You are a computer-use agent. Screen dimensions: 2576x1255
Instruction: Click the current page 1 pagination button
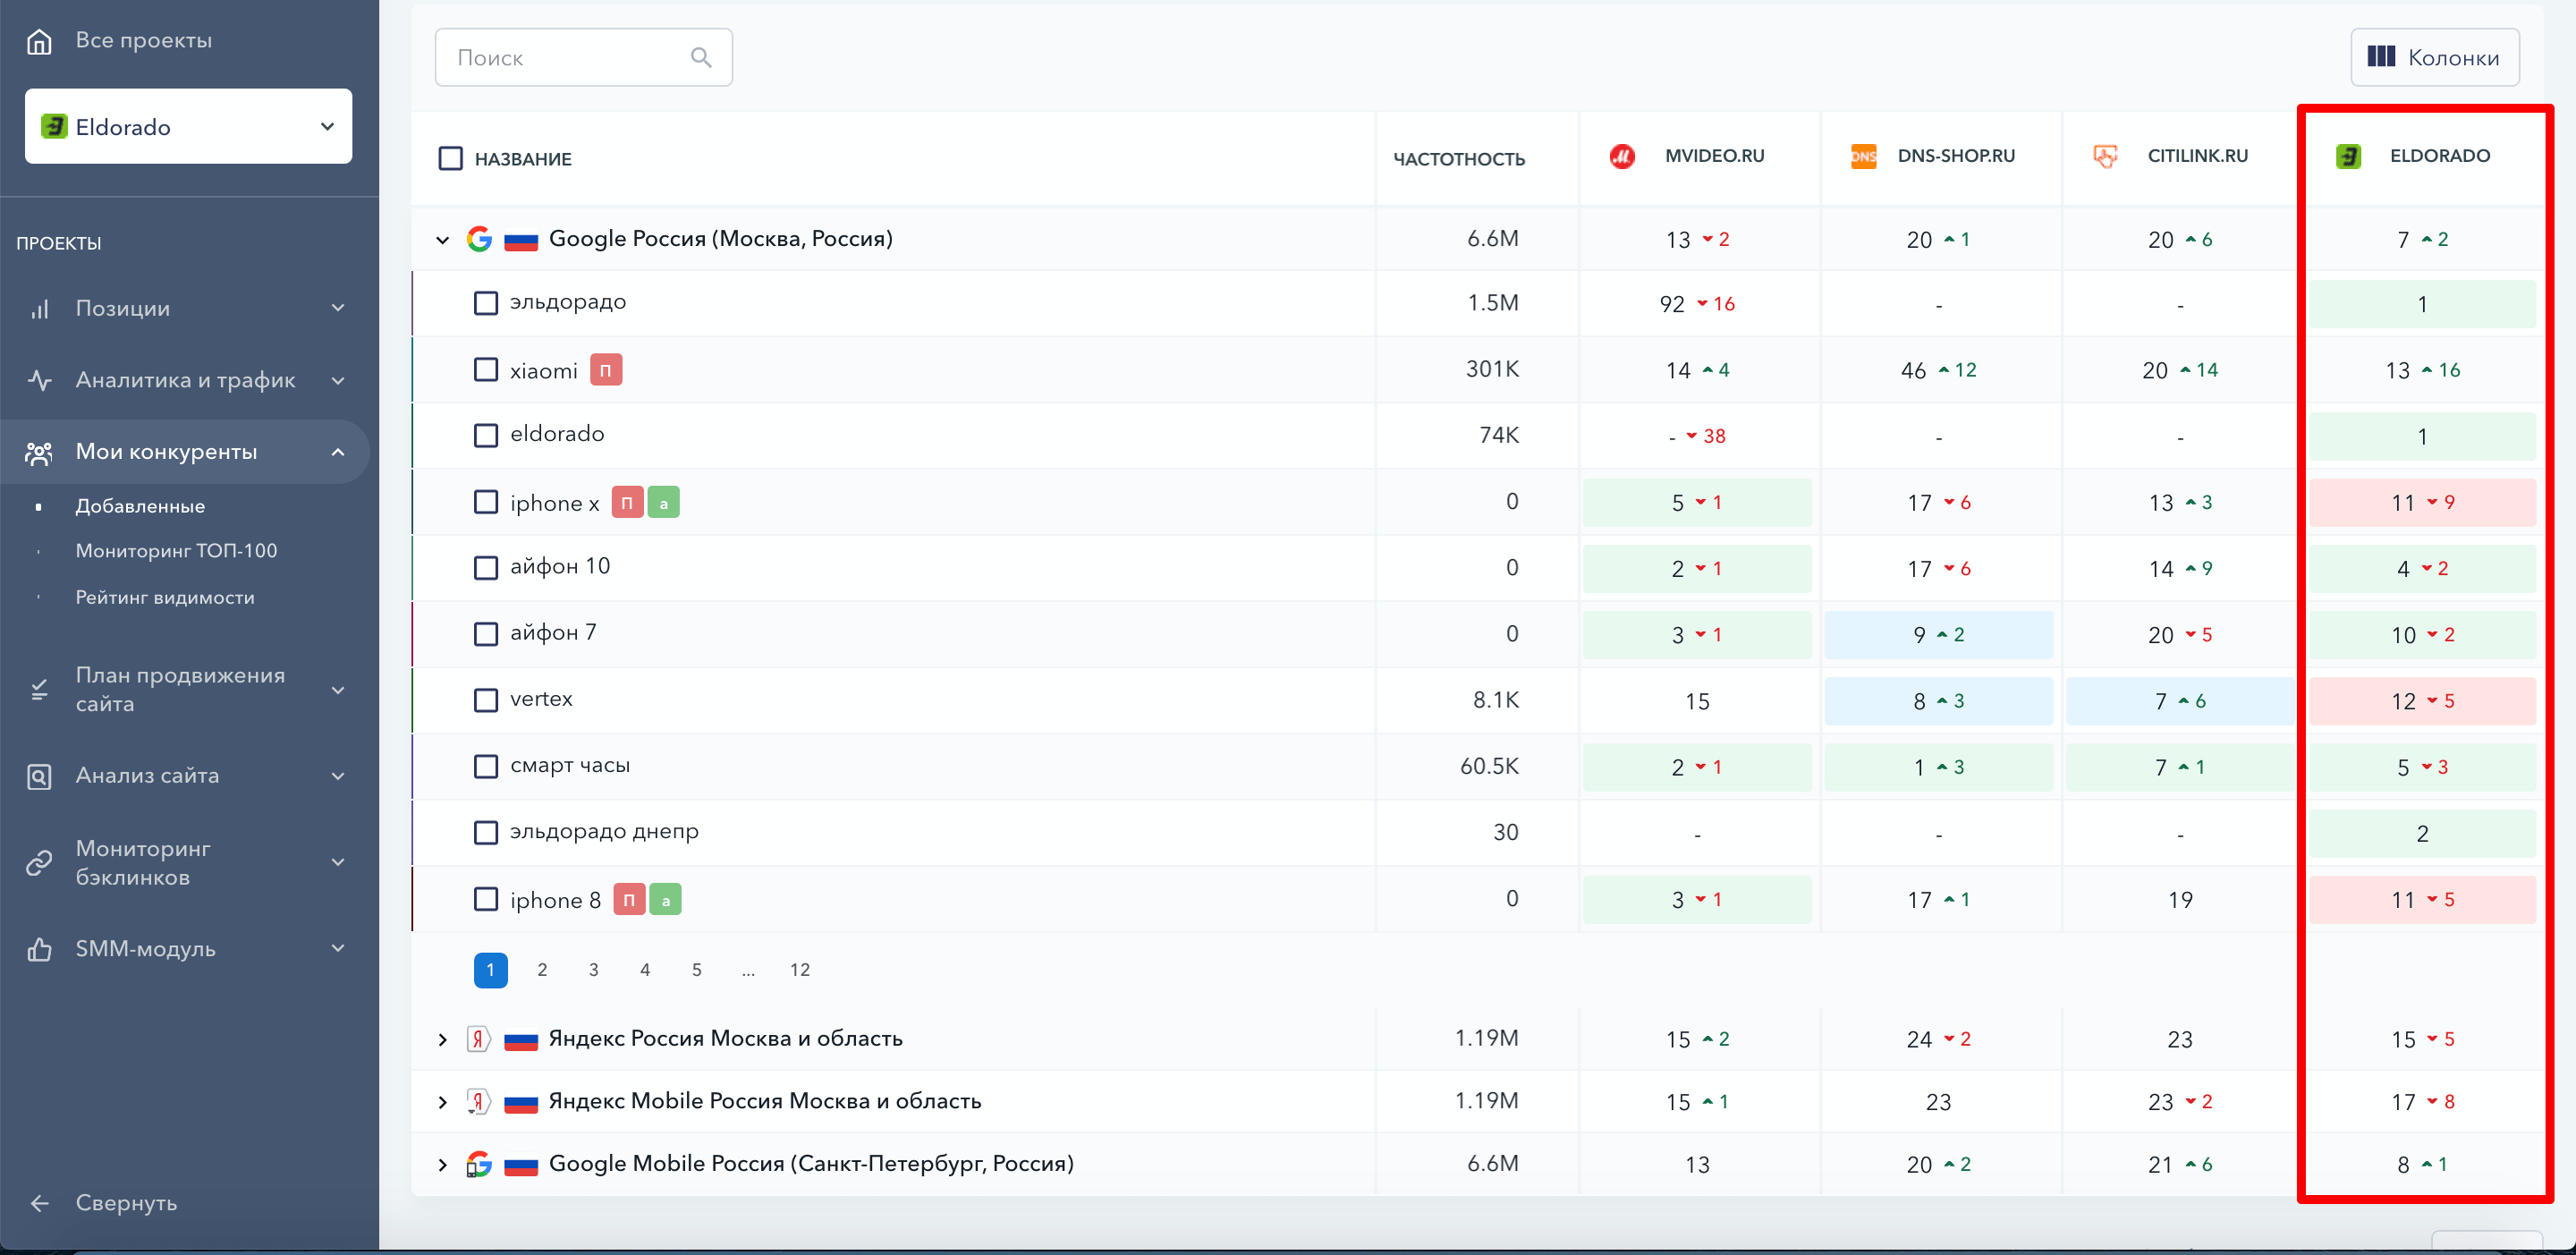coord(490,969)
